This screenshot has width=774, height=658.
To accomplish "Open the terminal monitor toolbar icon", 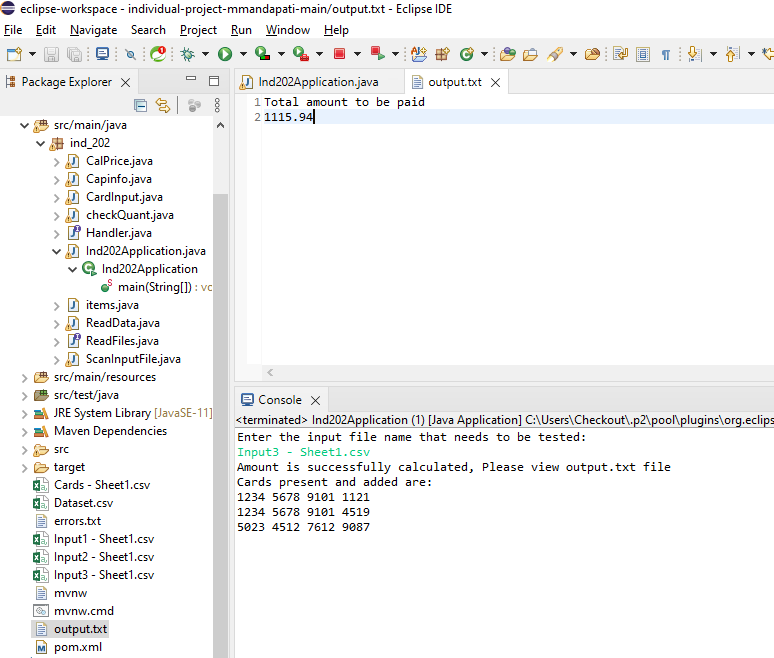I will tap(102, 54).
